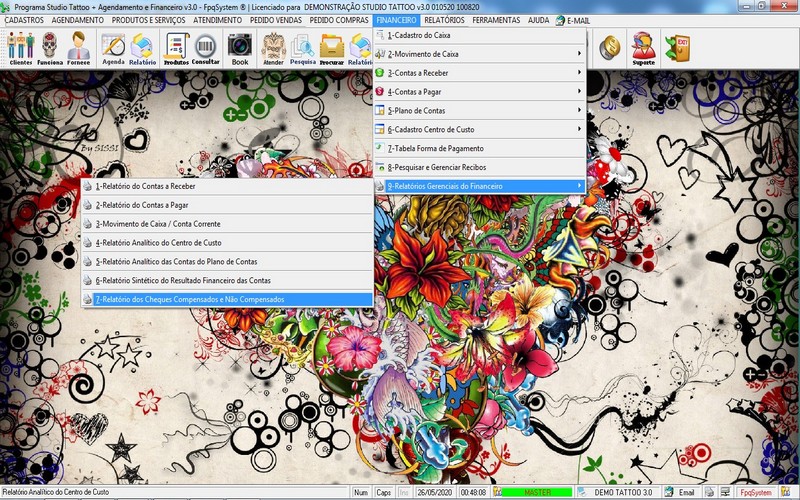The image size is (800, 500).
Task: Click the Atender tattoo icon
Action: [273, 48]
